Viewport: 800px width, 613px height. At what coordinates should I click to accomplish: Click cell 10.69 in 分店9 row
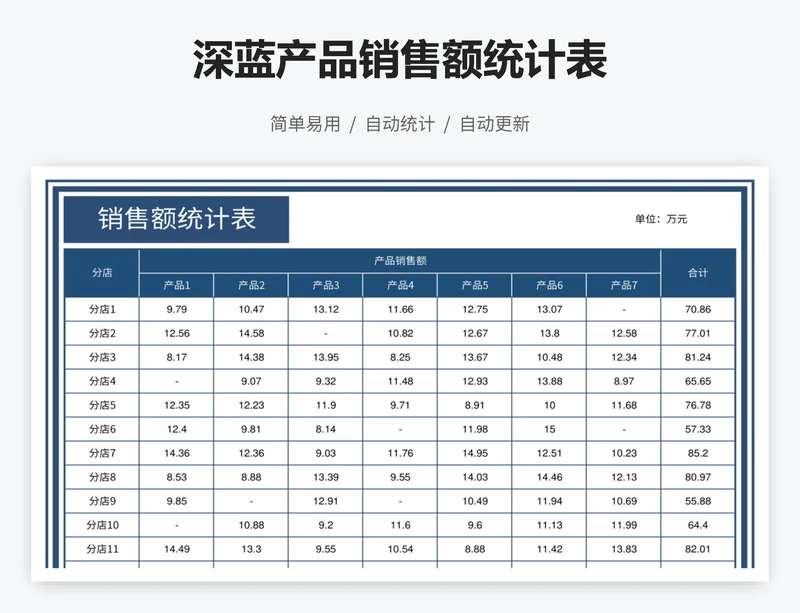(x=623, y=501)
